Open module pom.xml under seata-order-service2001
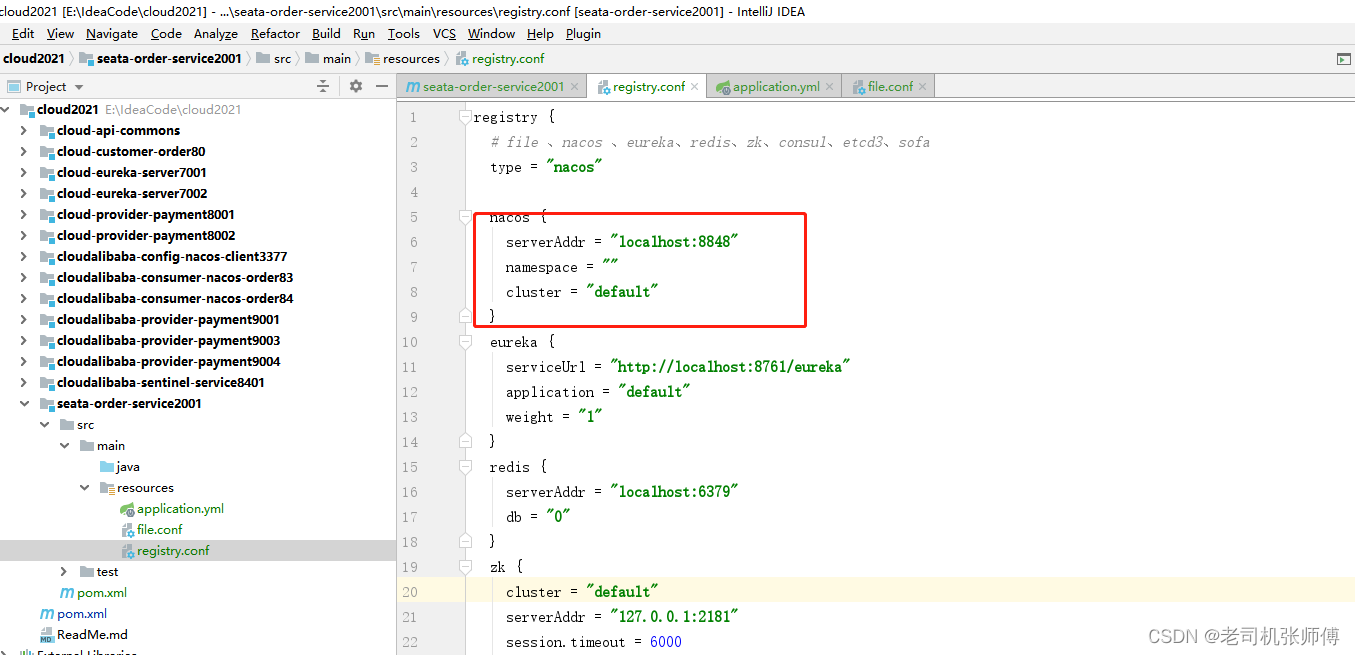The width and height of the screenshot is (1355, 655). pos(102,593)
